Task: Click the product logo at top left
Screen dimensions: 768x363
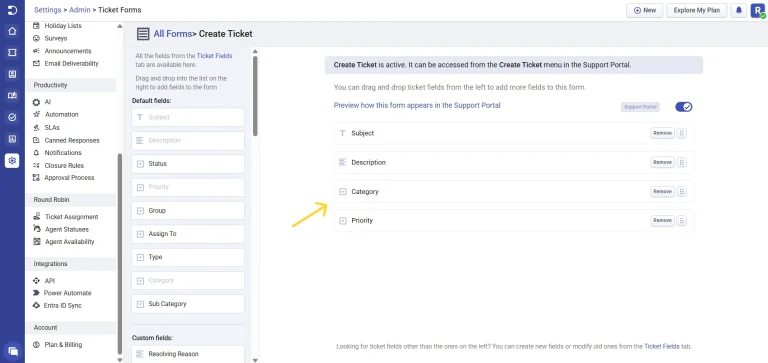Action: tap(12, 10)
